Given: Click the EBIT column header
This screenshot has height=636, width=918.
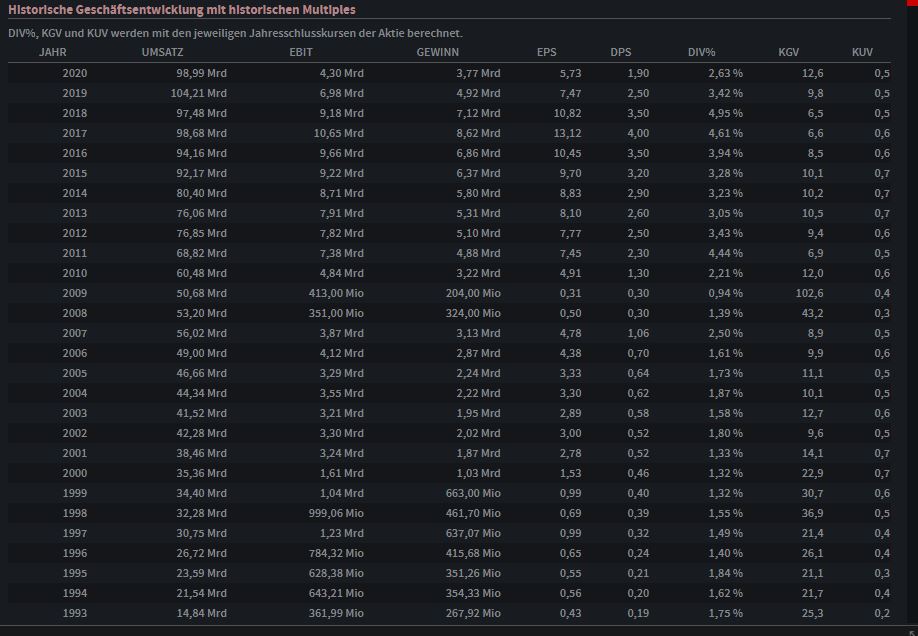Looking at the screenshot, I should [301, 52].
